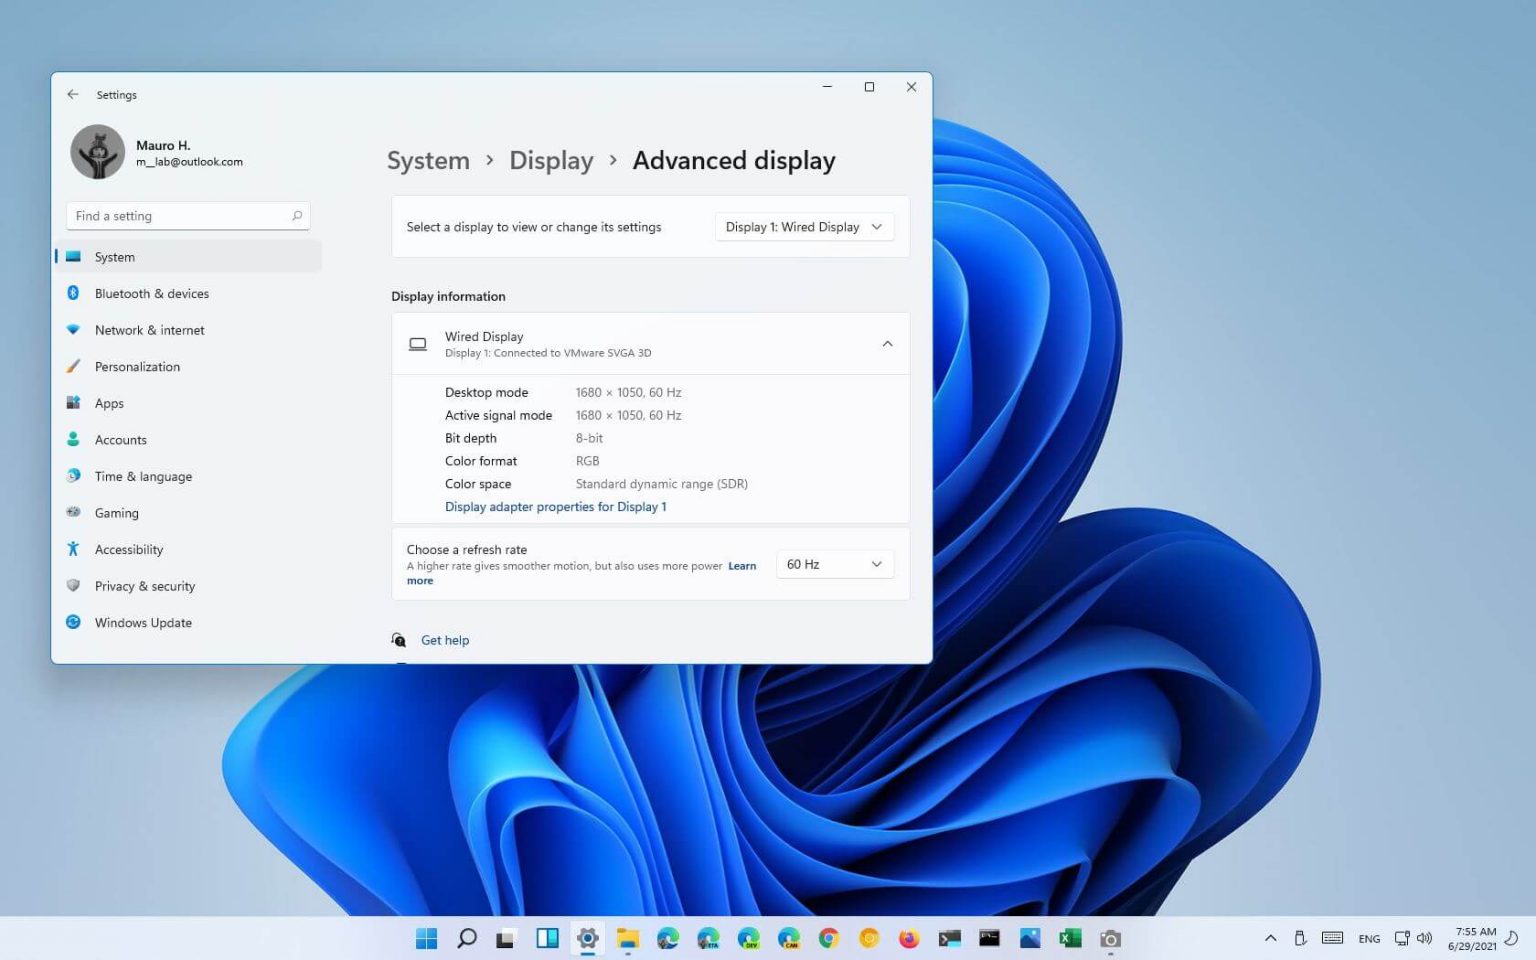Image resolution: width=1536 pixels, height=960 pixels.
Task: Open Bluetooth & devices settings
Action: pos(151,294)
